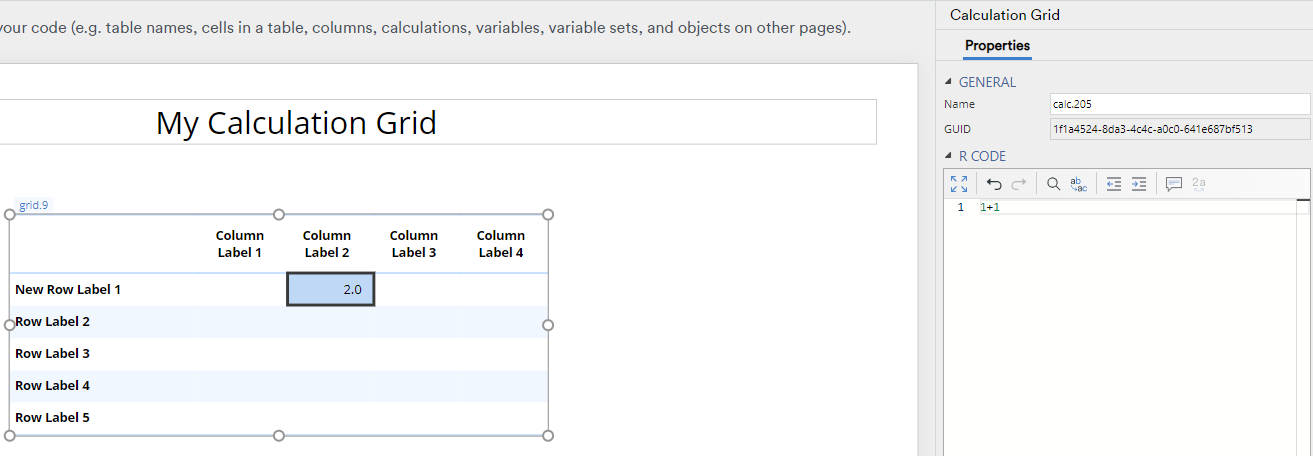
Task: Open find and replace in code editor
Action: tap(1078, 184)
